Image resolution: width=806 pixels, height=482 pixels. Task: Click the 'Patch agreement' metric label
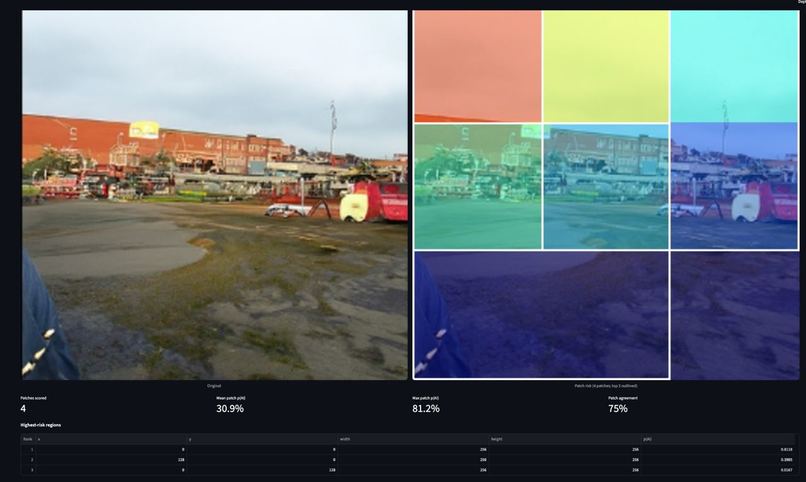tap(622, 398)
